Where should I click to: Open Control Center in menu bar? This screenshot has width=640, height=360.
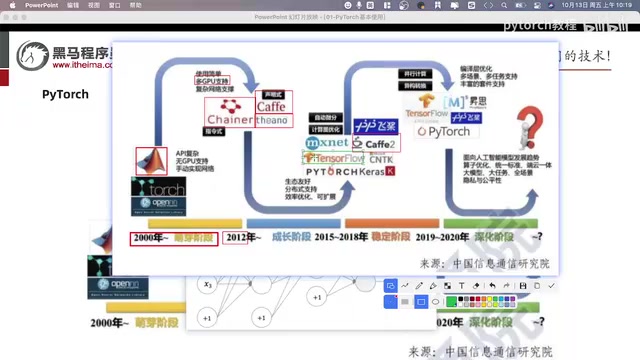pyautogui.click(x=537, y=5)
